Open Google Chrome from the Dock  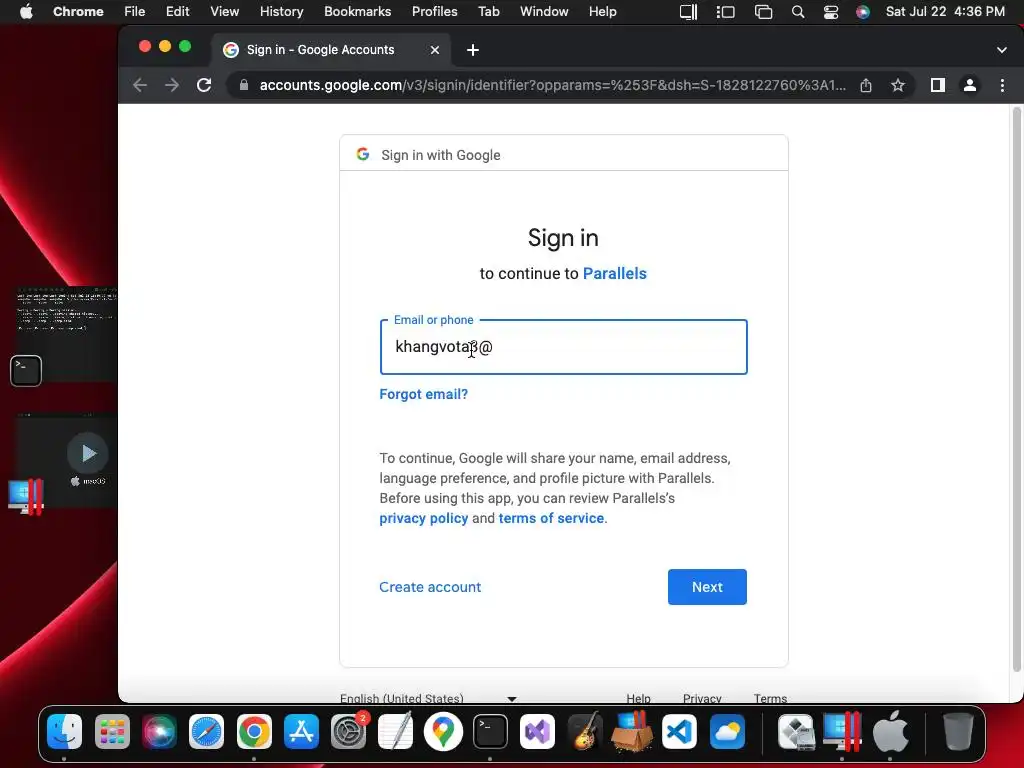[x=254, y=731]
